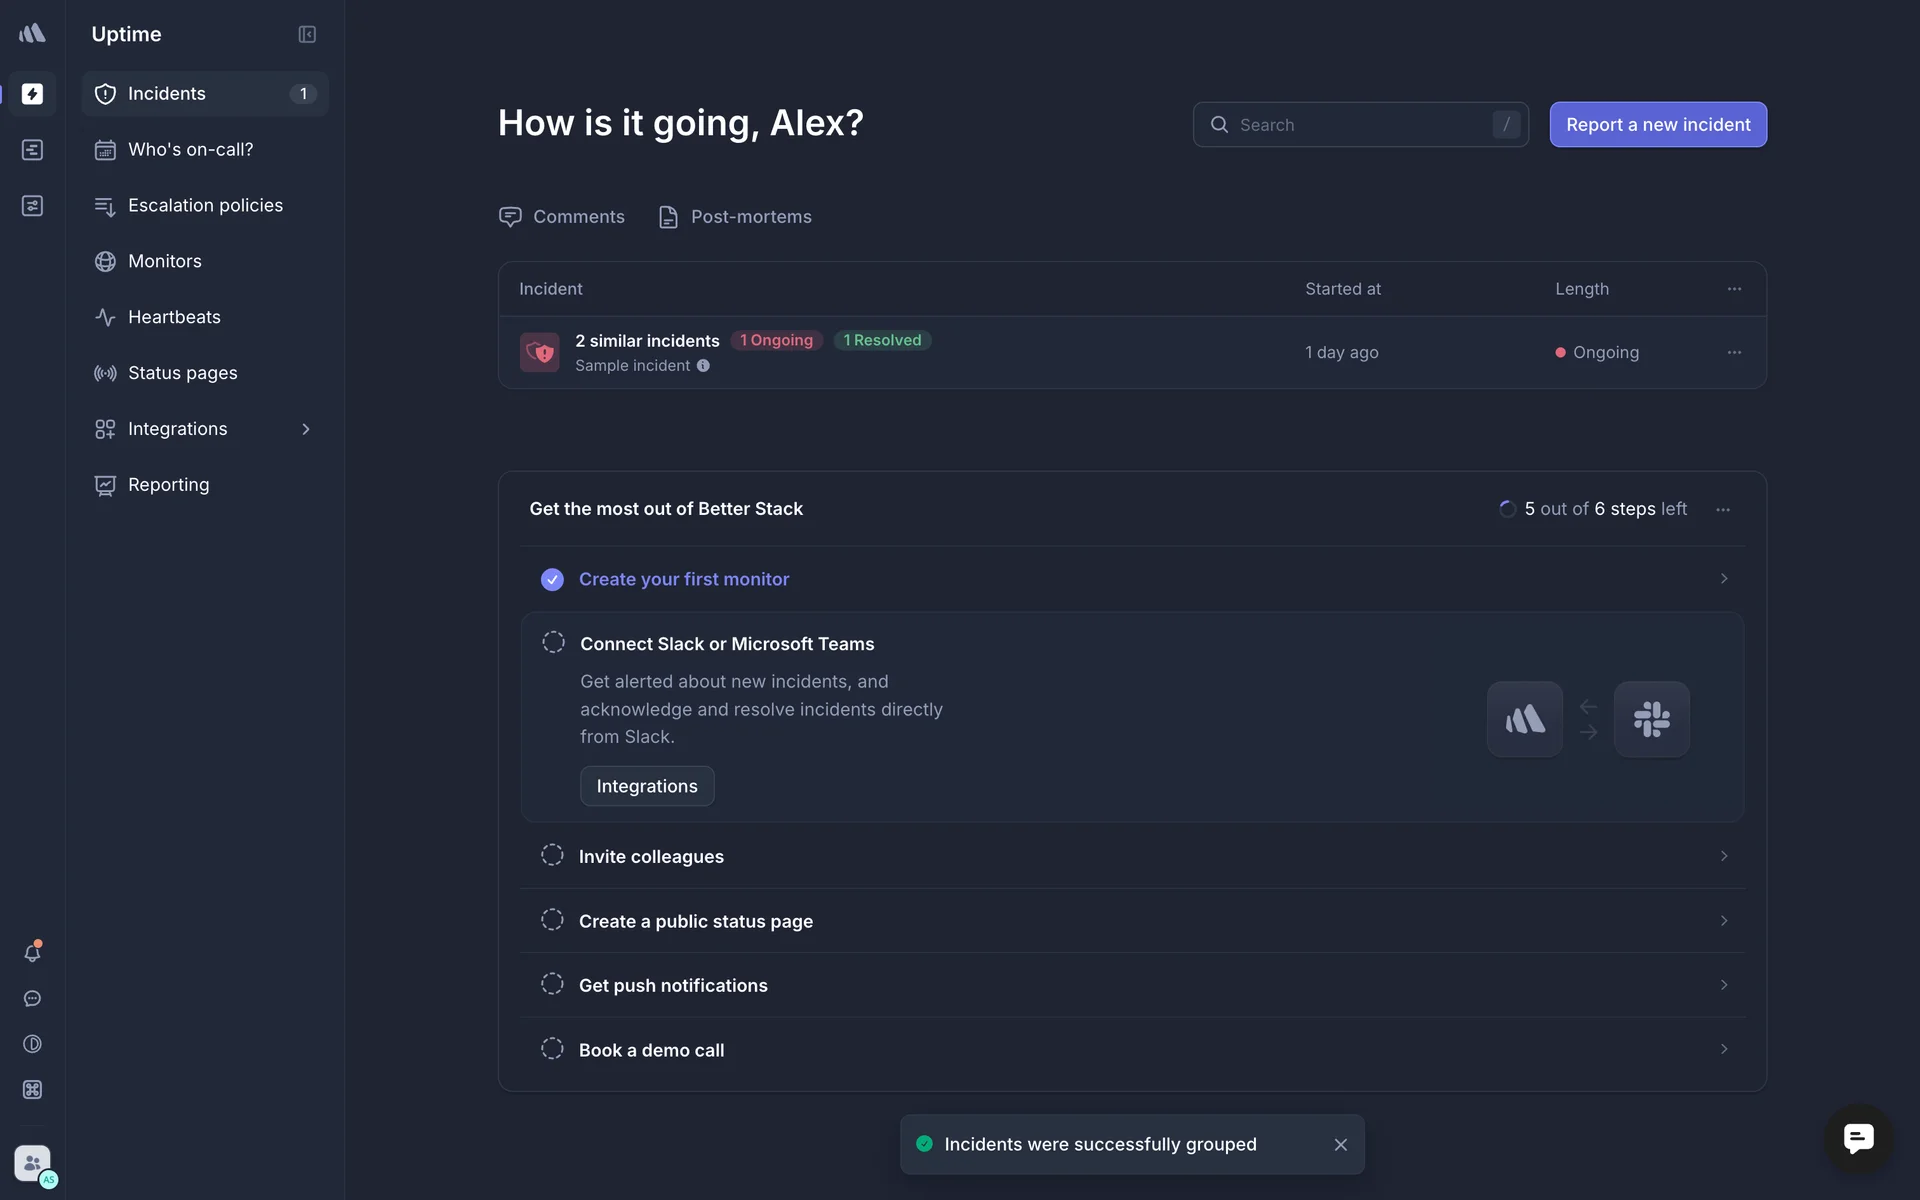Collapse the Uptime sidebar panel icon
This screenshot has width=1920, height=1200.
pyautogui.click(x=307, y=34)
